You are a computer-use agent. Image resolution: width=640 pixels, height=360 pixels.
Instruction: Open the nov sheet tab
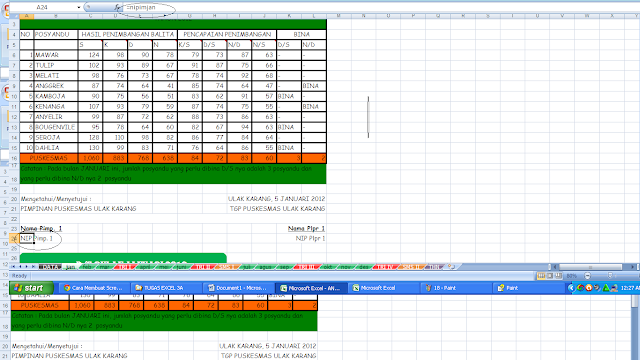346,267
